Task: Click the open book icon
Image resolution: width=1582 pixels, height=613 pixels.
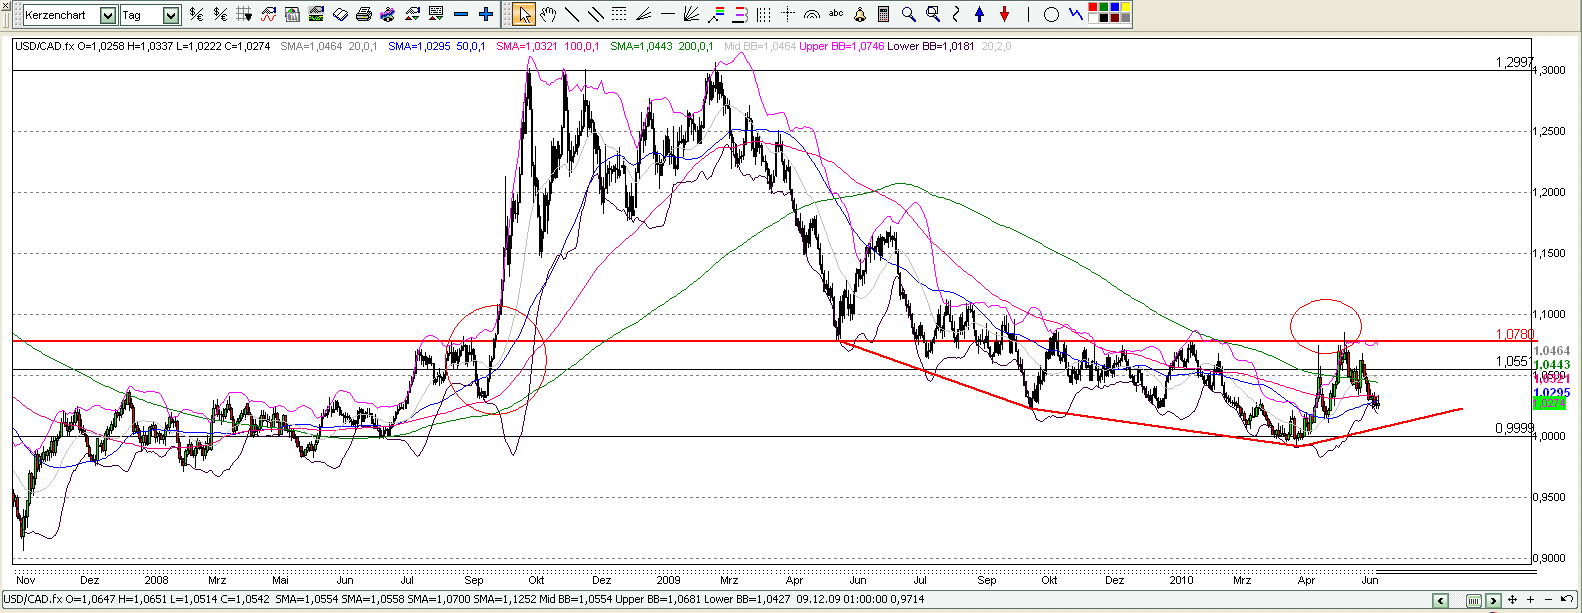Action: point(340,14)
